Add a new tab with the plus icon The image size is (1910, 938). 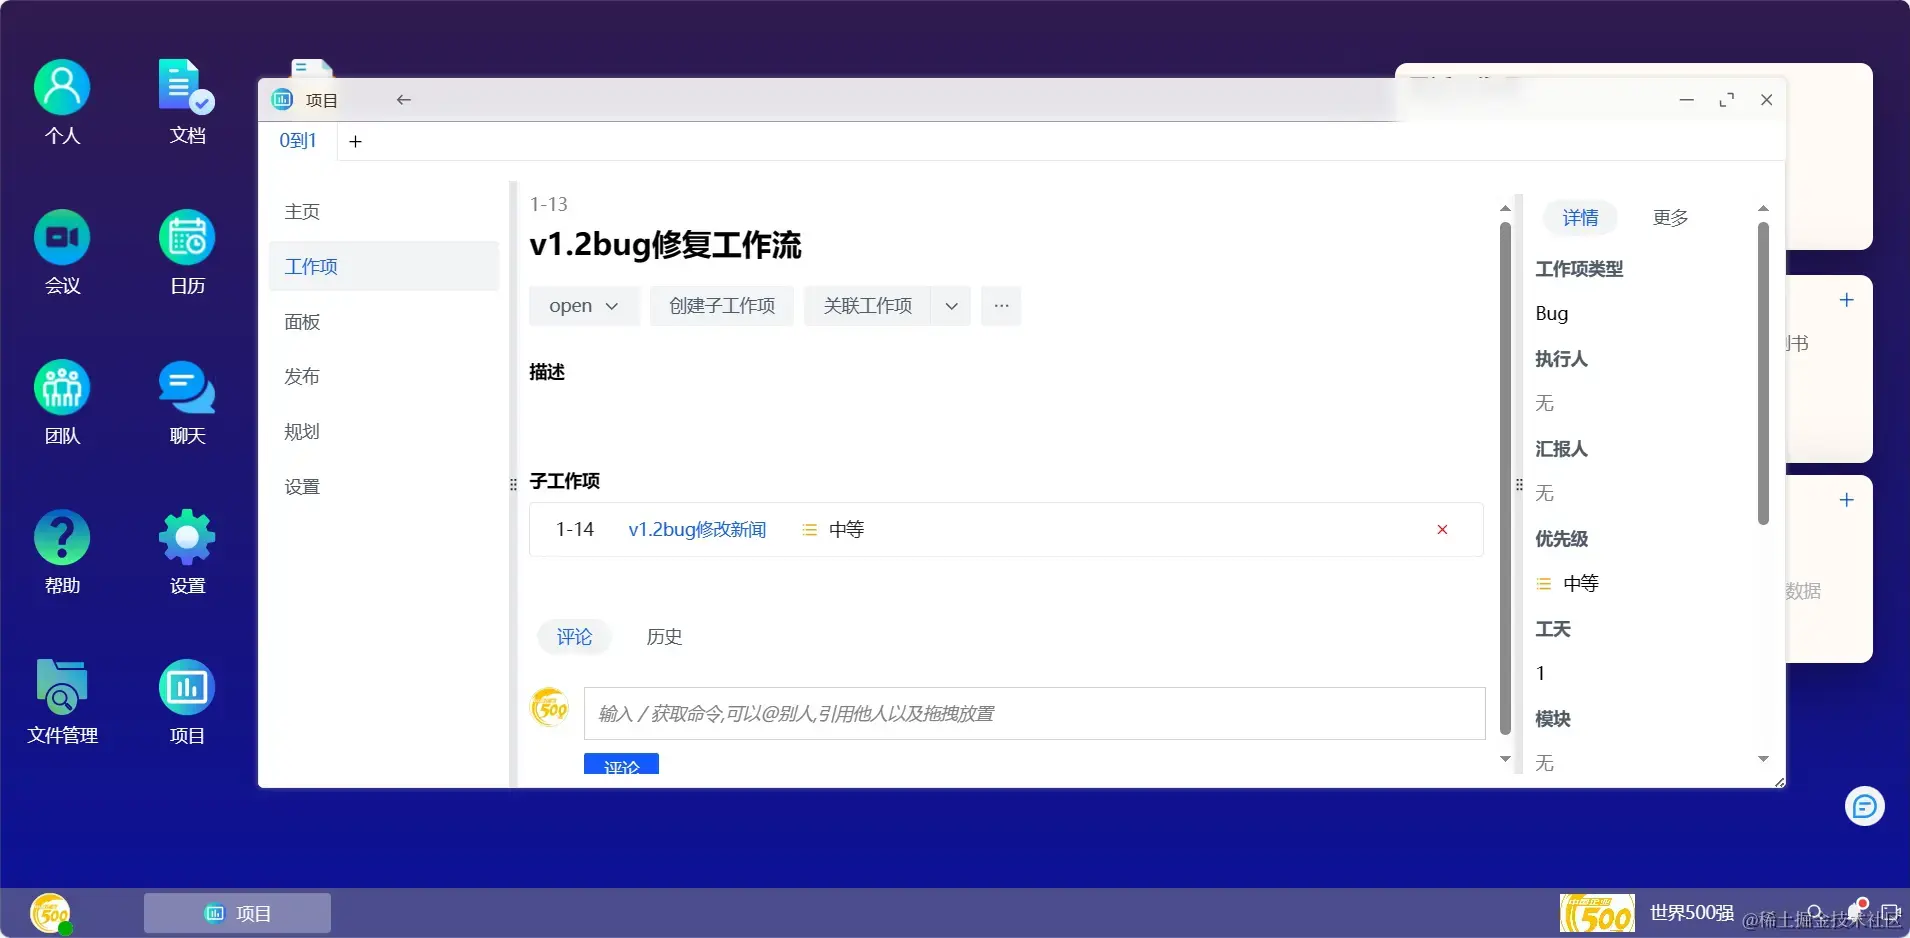(x=355, y=142)
